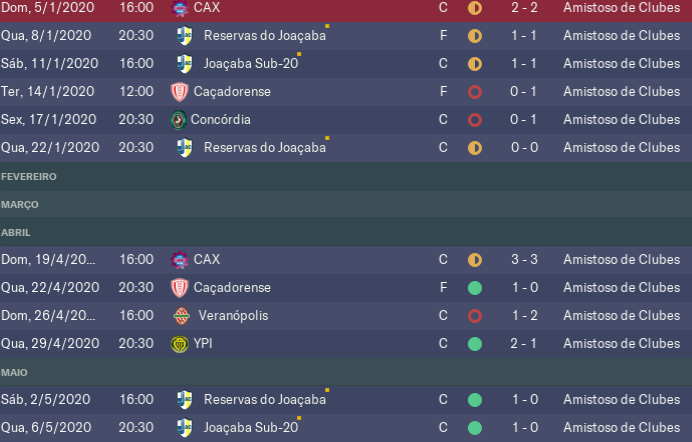The width and height of the screenshot is (692, 442).
Task: Click the green win indicator for YPI match
Action: point(475,344)
